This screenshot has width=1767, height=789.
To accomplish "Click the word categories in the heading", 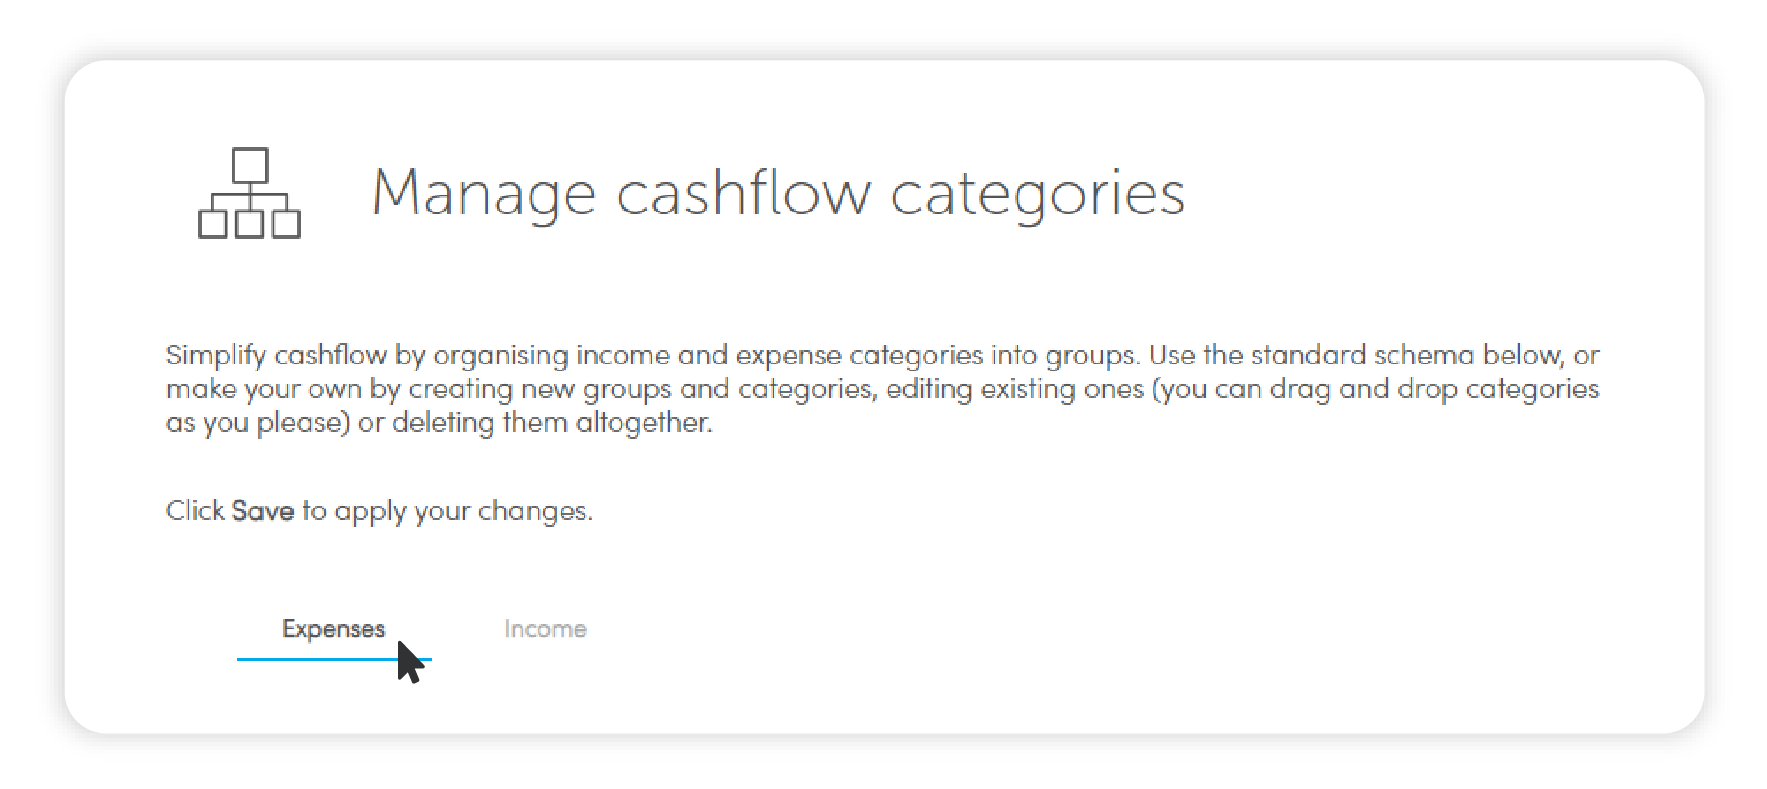I will (x=1038, y=193).
